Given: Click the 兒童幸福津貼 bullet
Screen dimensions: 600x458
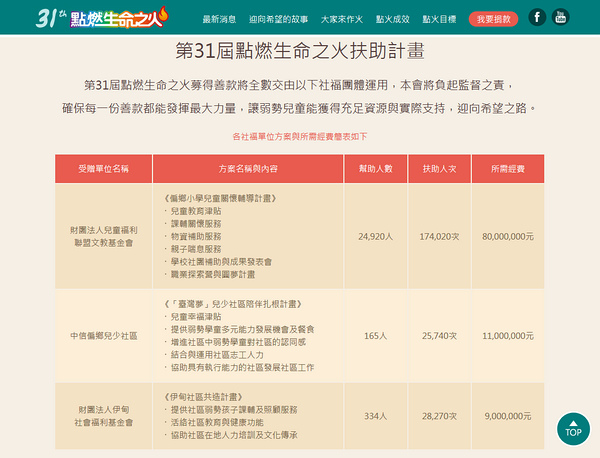Looking at the screenshot, I should pos(196,317).
